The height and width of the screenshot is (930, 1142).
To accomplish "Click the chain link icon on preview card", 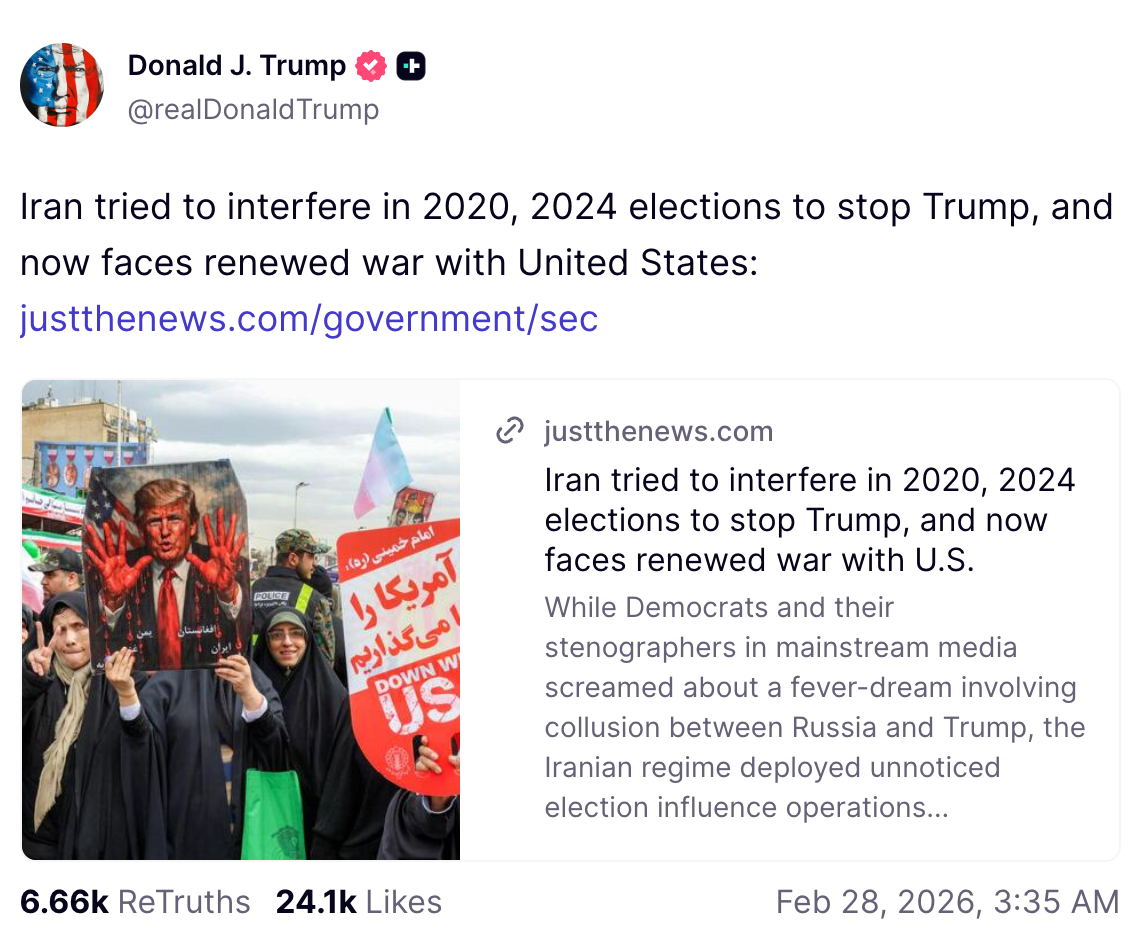I will [510, 430].
